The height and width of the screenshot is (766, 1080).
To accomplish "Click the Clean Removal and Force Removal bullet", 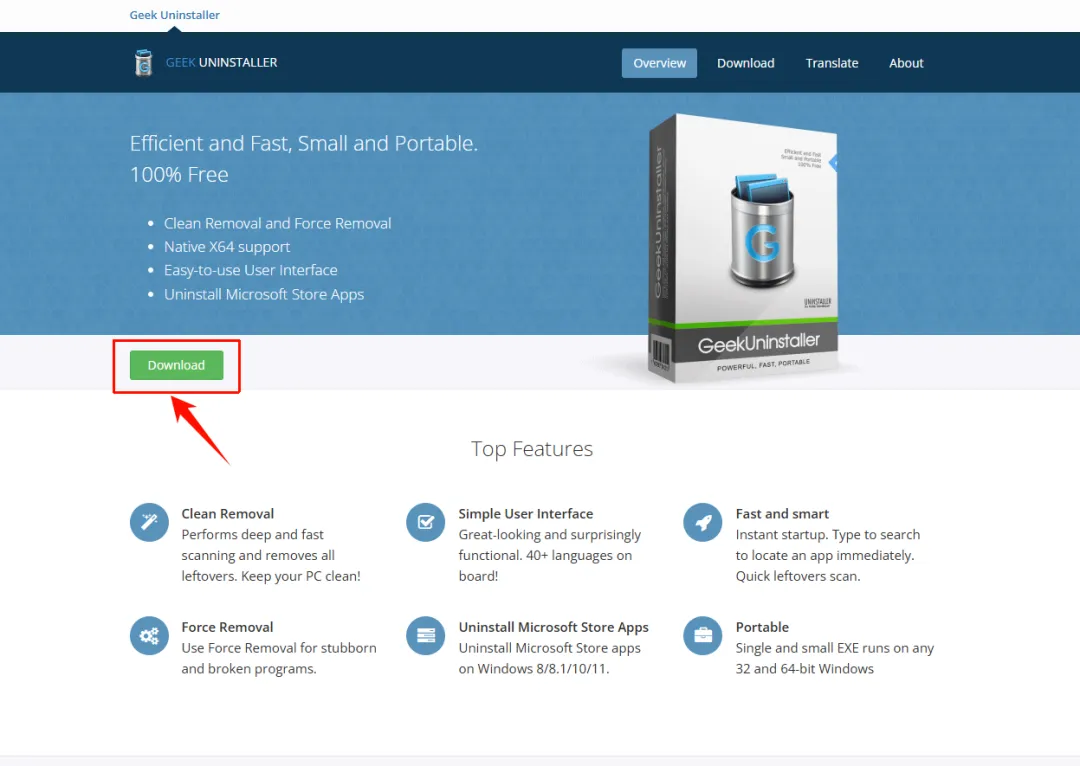I will 278,223.
